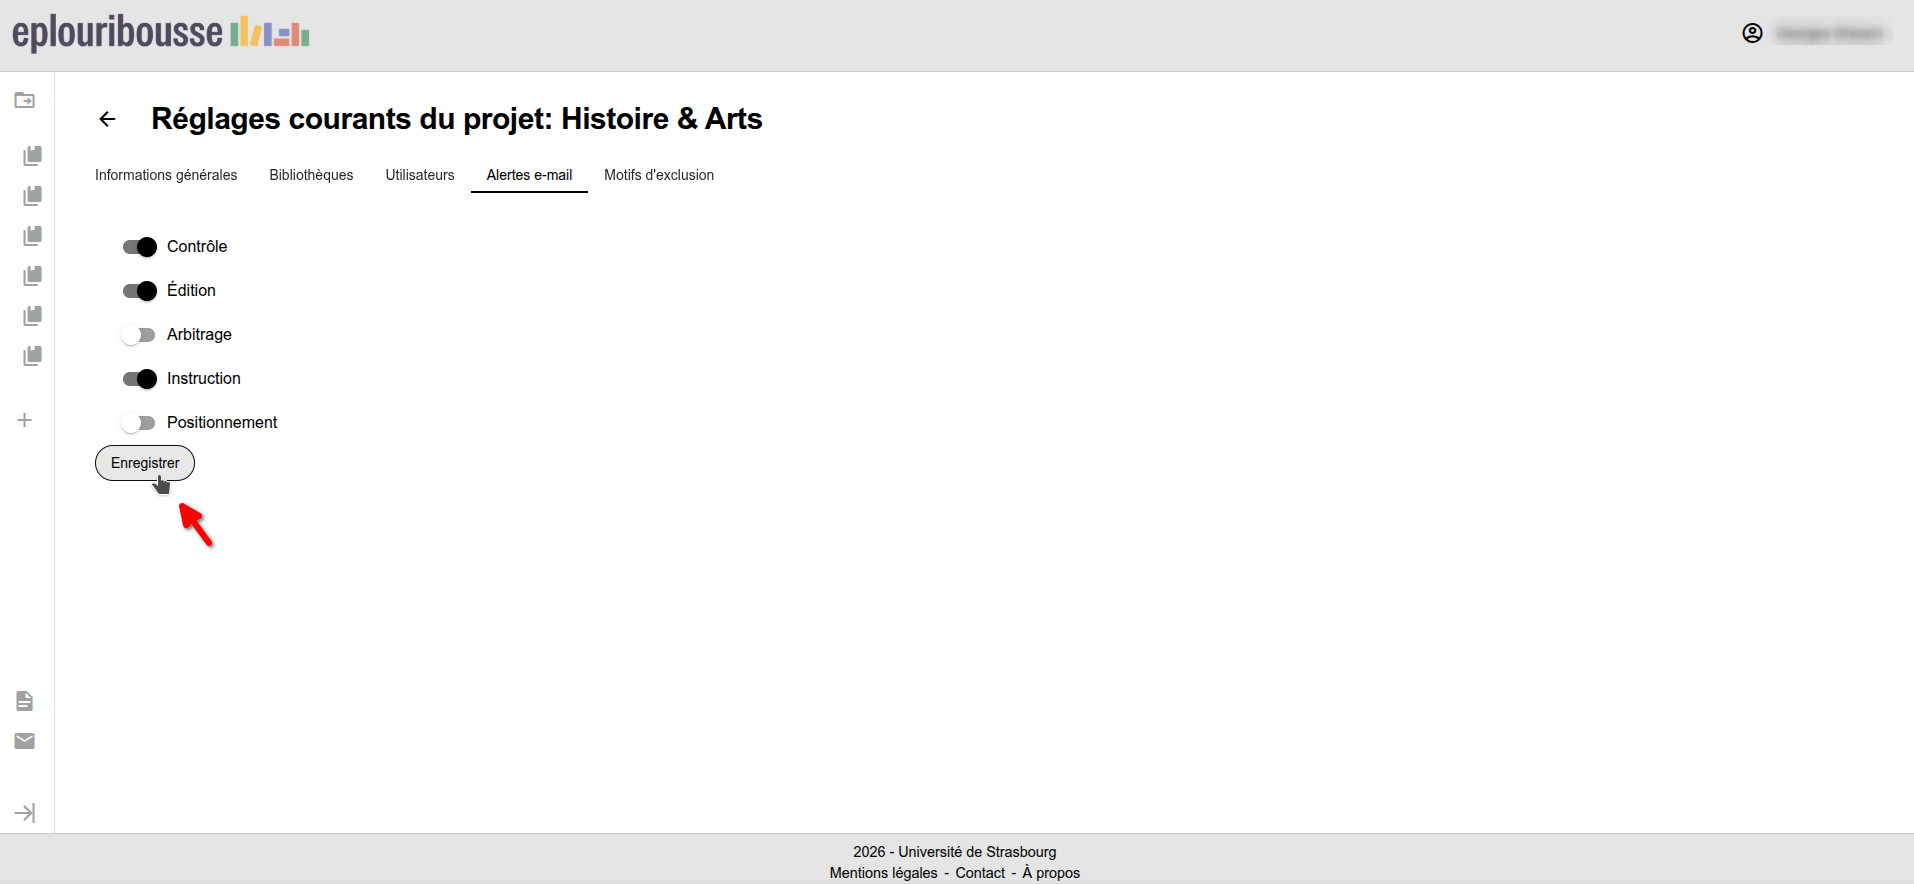Image resolution: width=1914 pixels, height=884 pixels.
Task: Switch off the Instruction alert toggle
Action: tap(139, 379)
